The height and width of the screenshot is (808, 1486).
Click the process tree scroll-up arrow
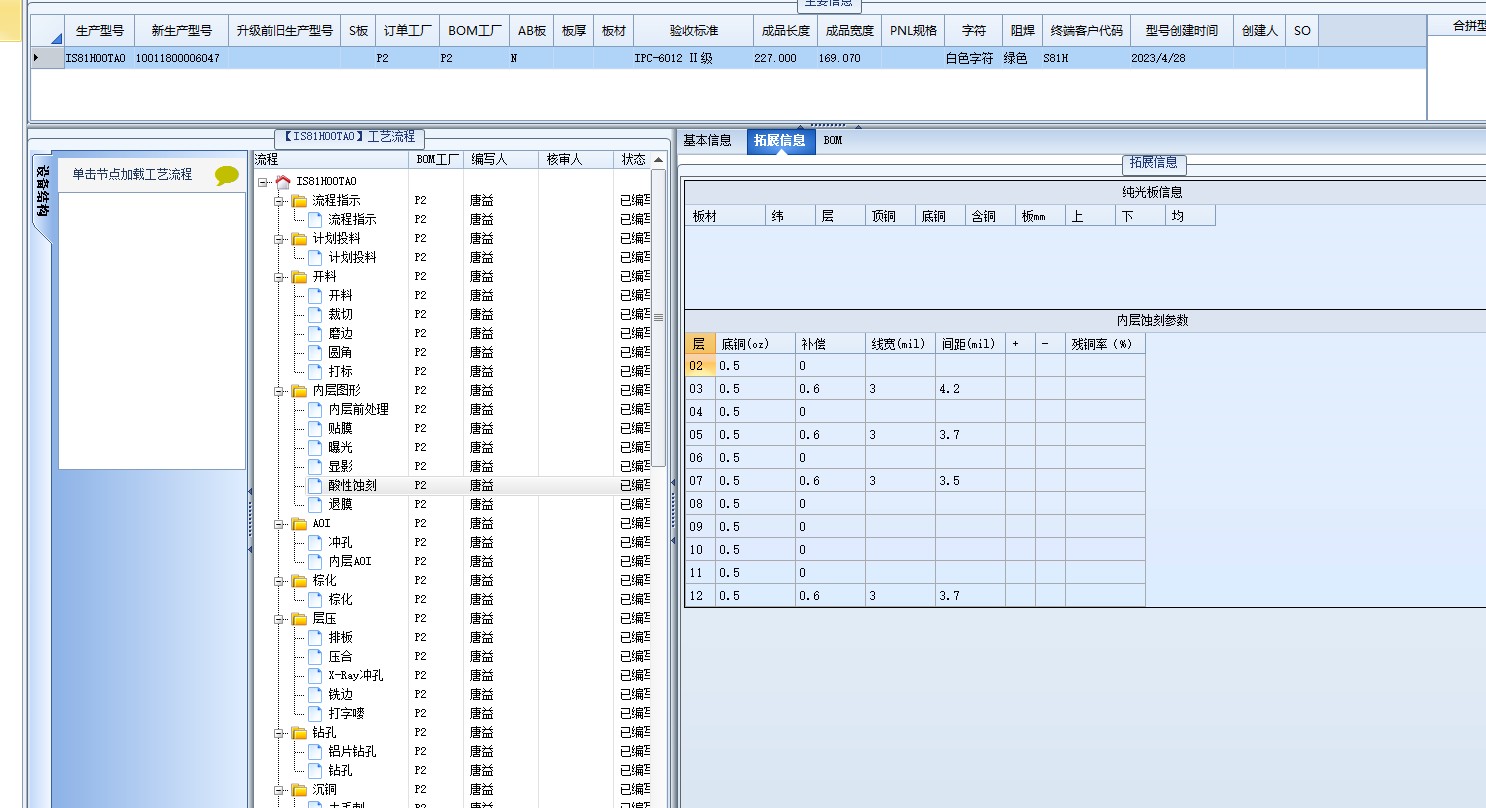pyautogui.click(x=658, y=160)
